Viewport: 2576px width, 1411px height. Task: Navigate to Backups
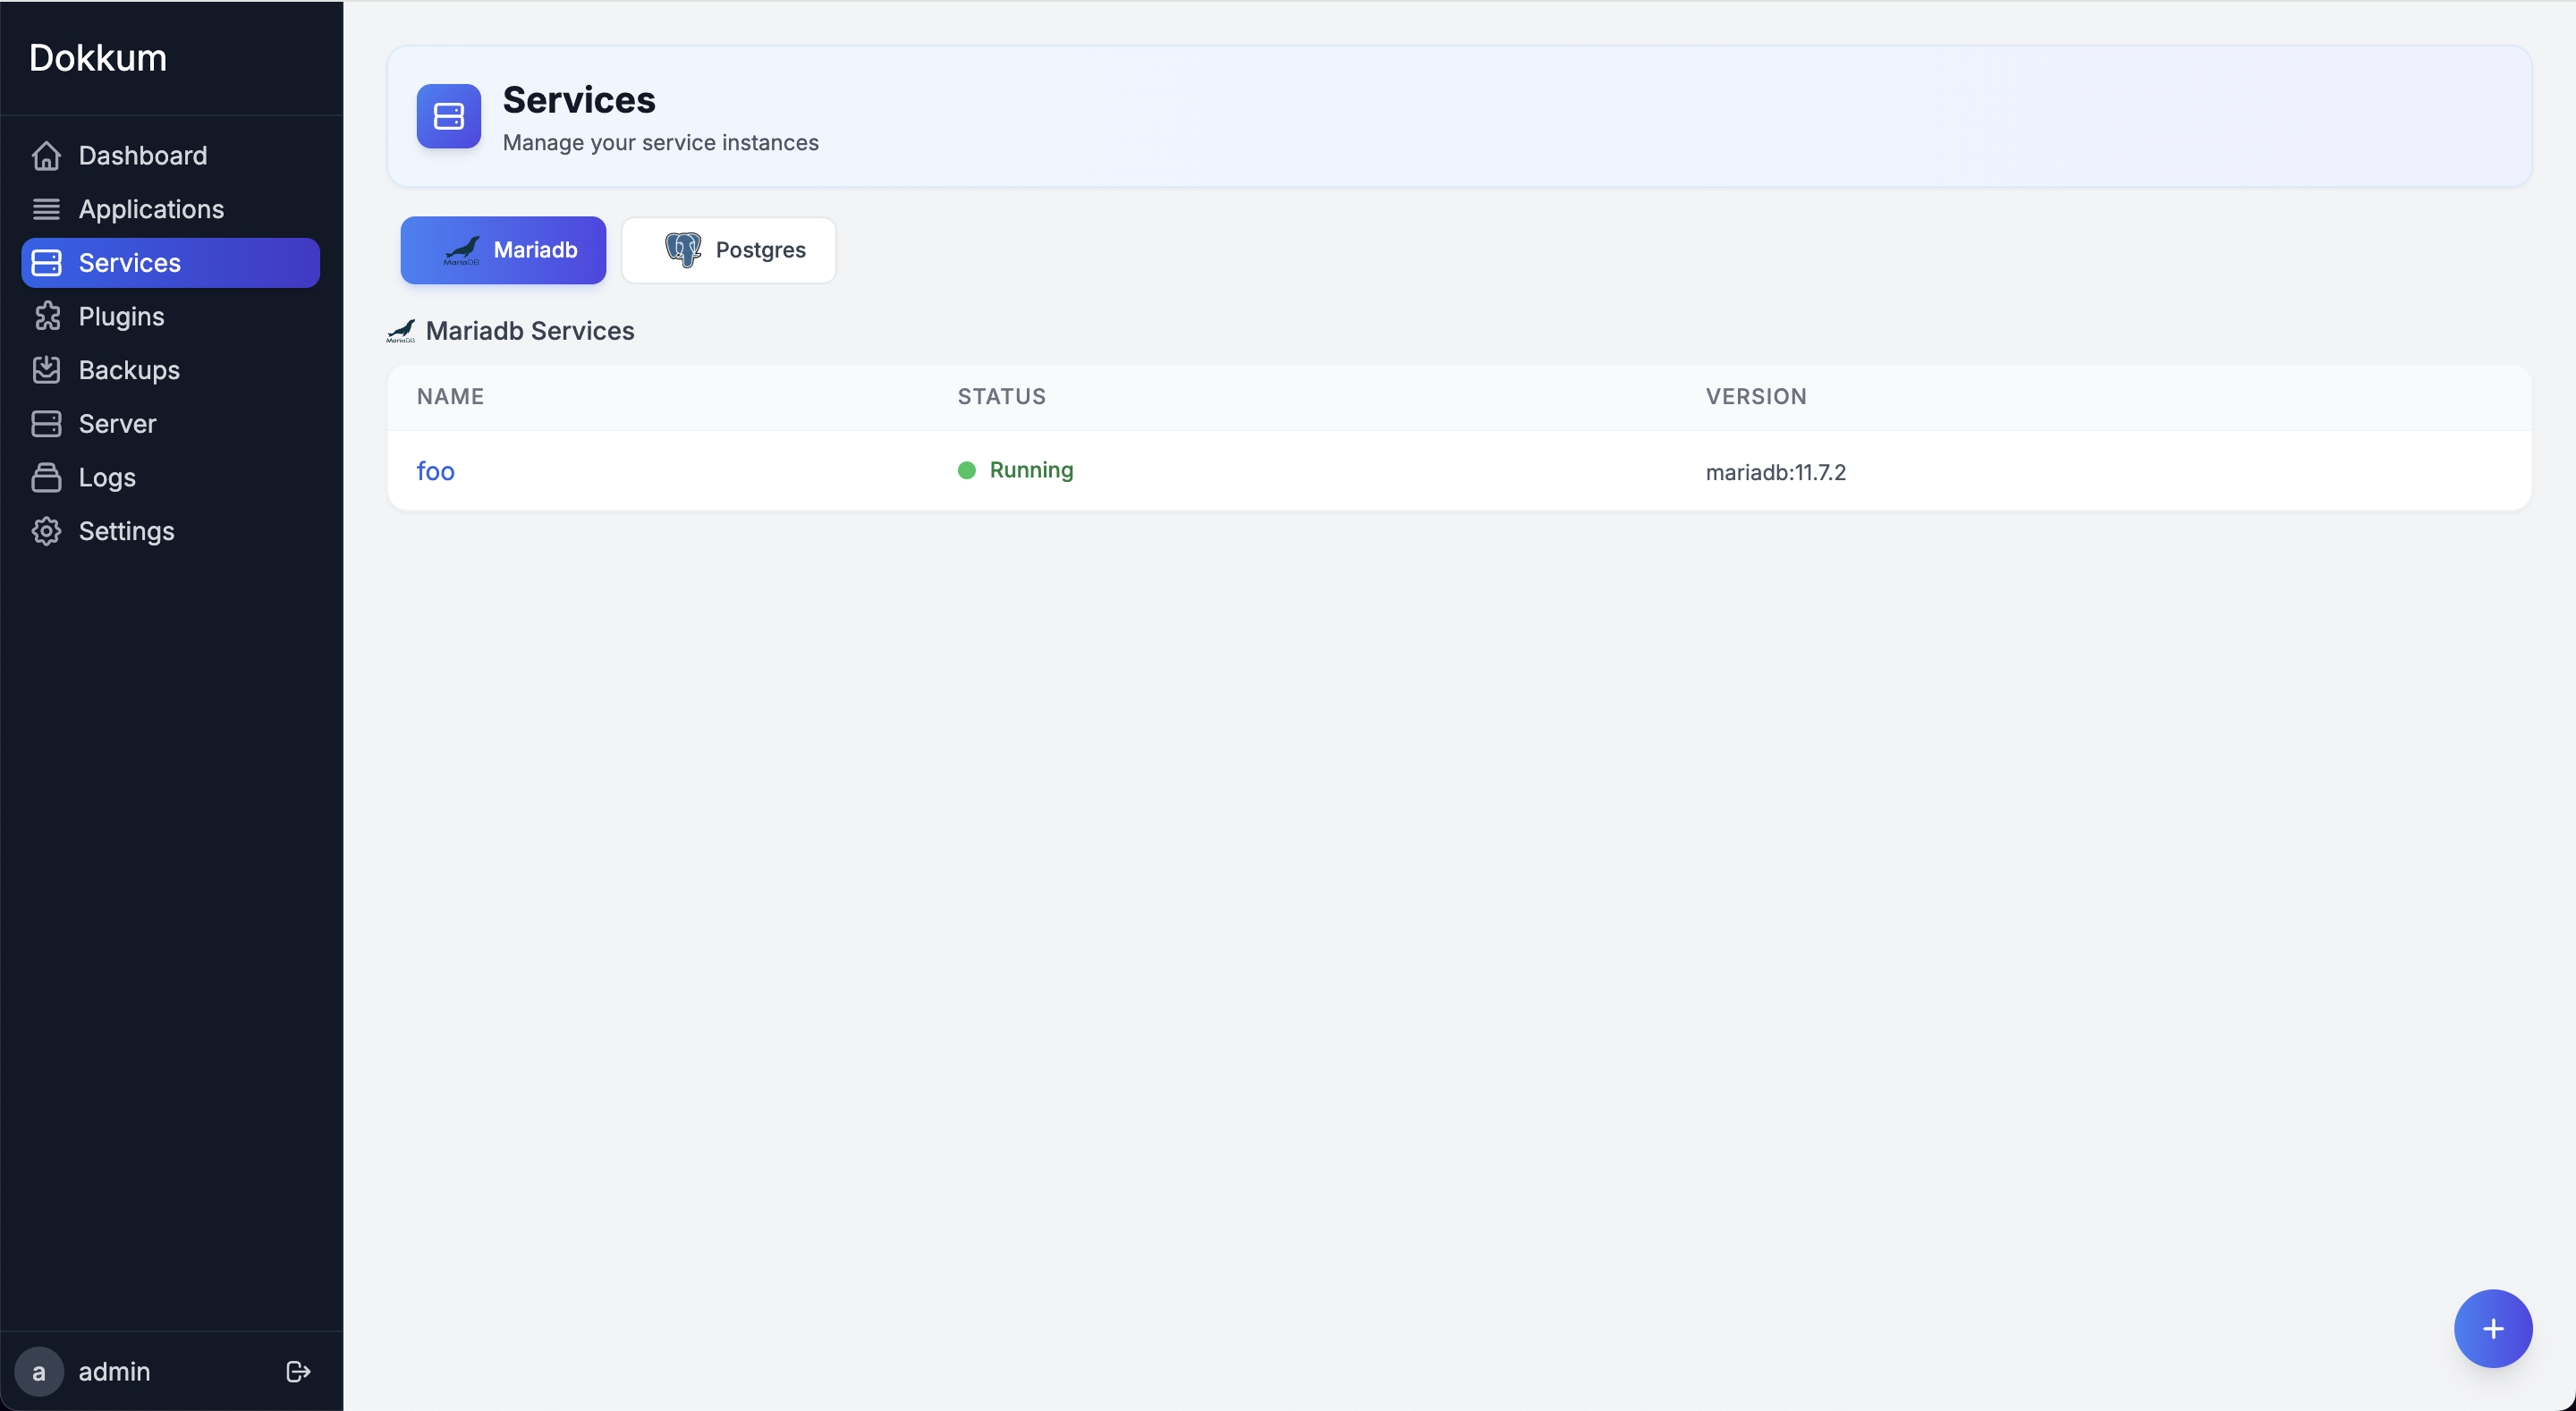point(171,370)
